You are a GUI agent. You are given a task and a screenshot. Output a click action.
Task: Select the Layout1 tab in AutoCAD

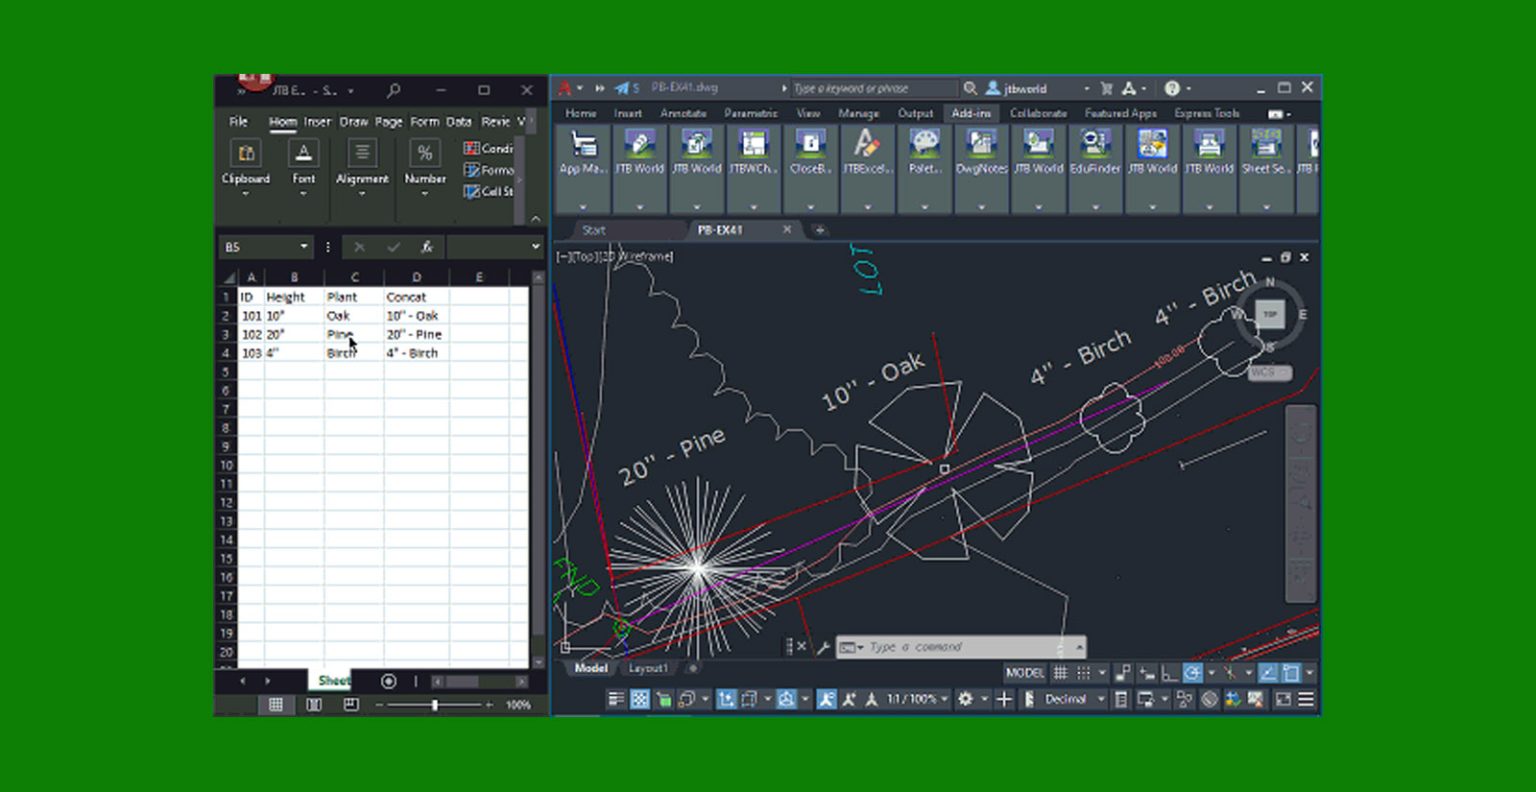(648, 669)
